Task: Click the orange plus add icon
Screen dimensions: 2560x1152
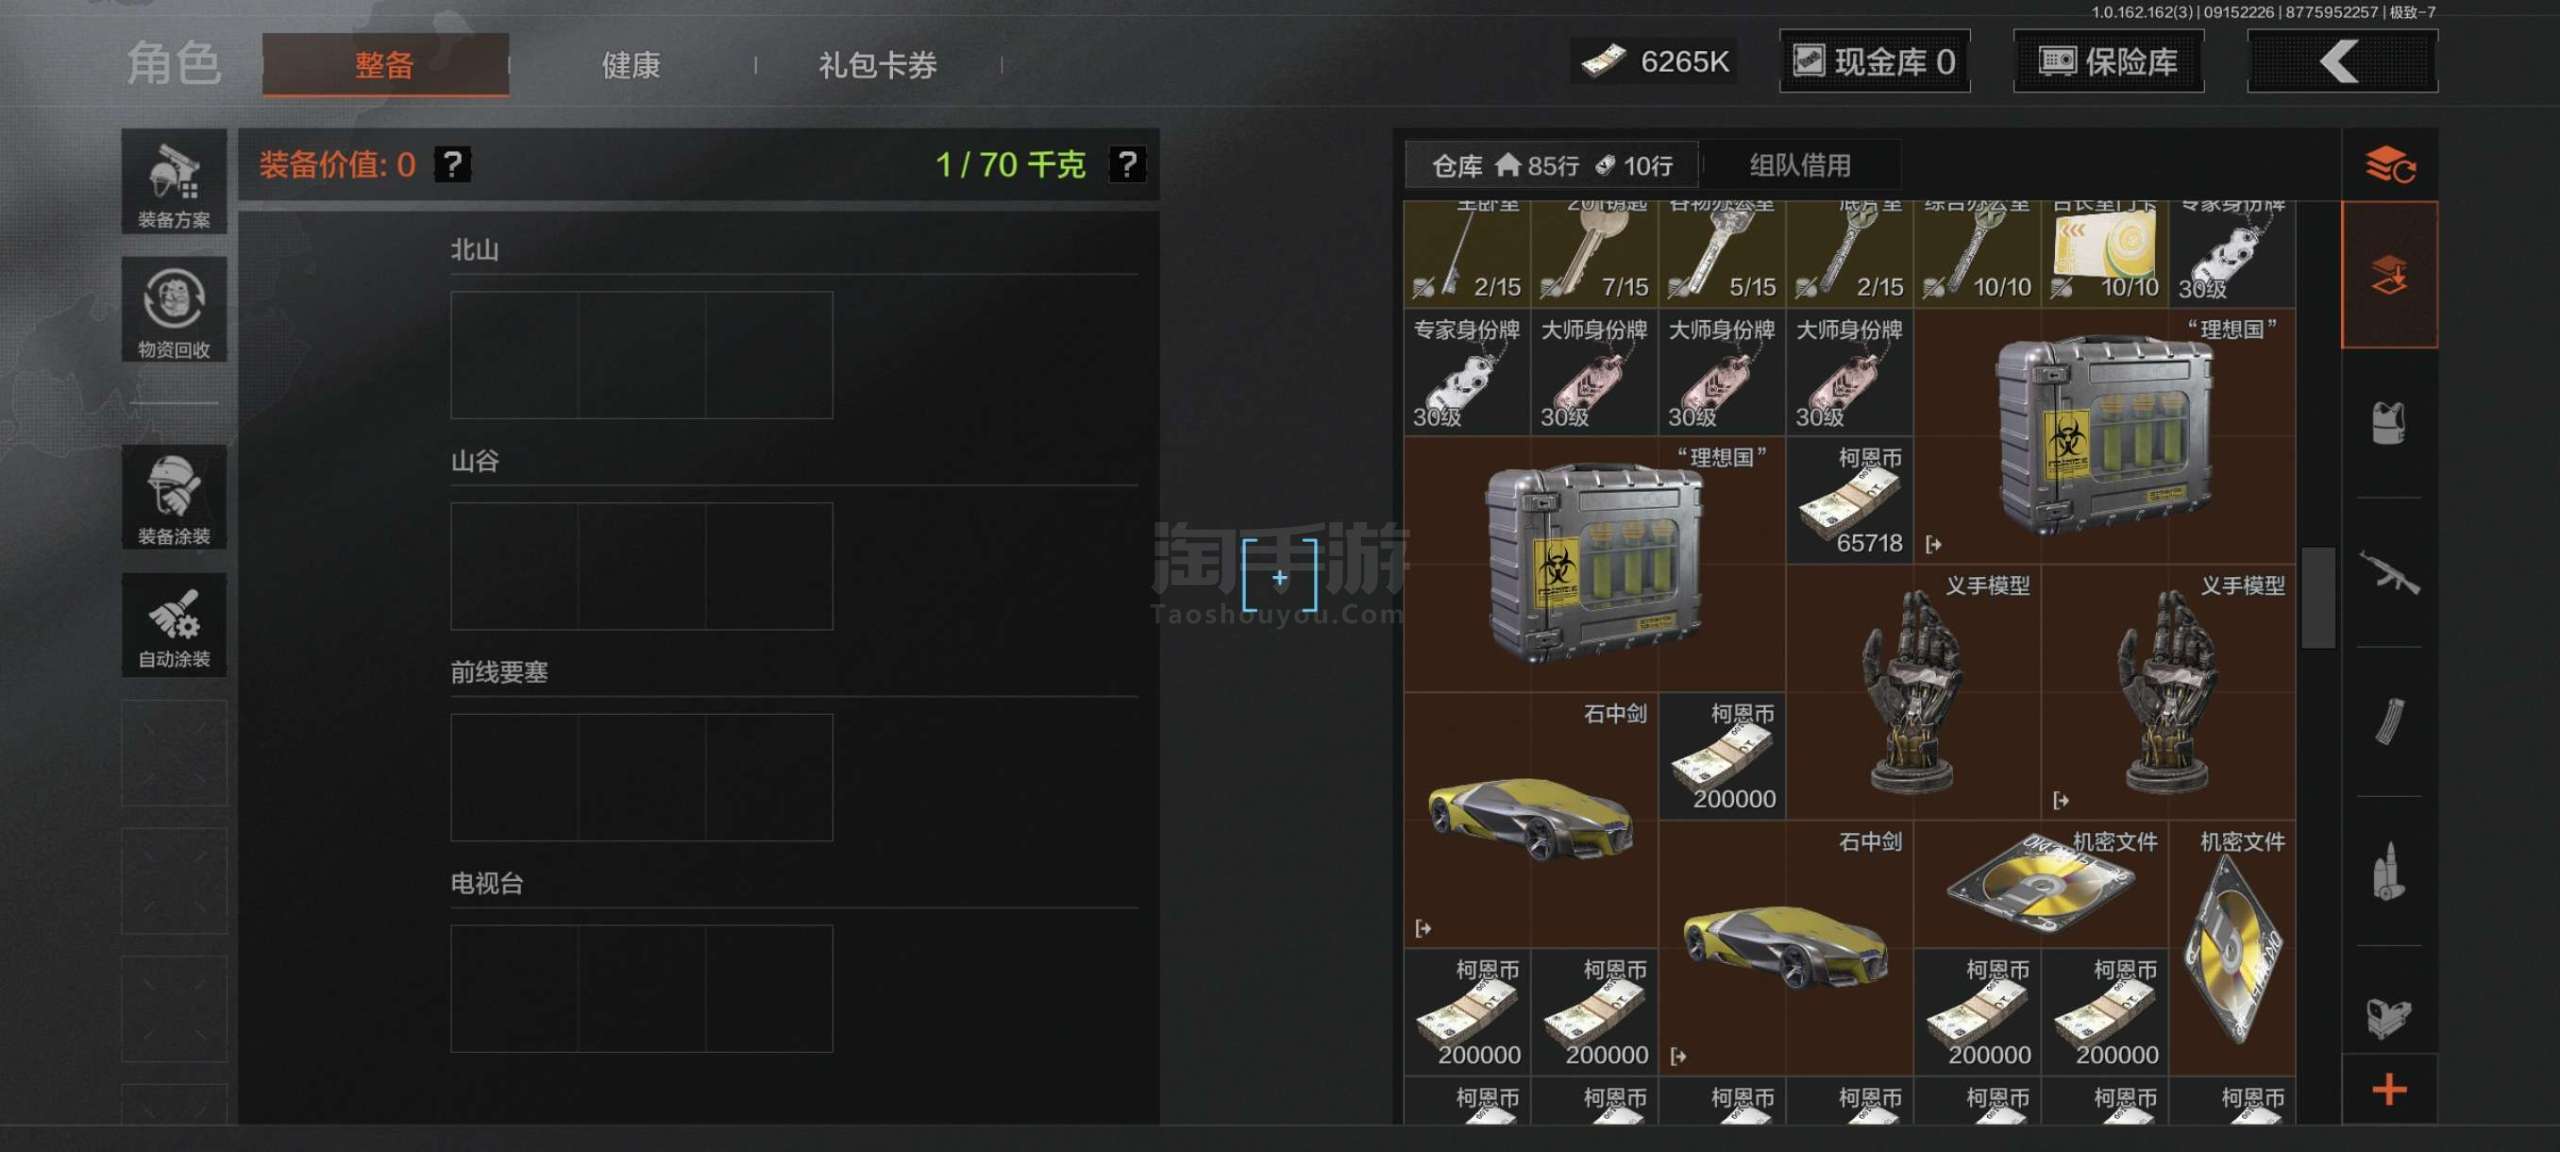Action: 2390,1089
